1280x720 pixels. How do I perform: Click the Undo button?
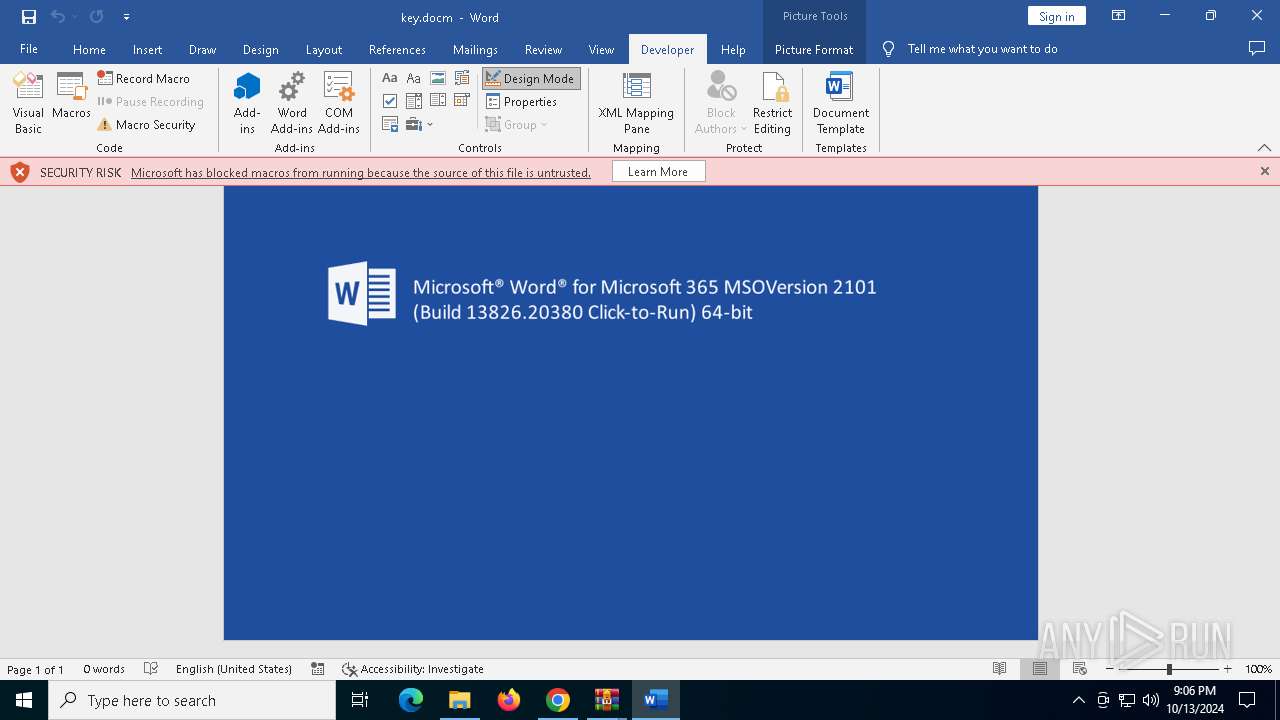[58, 17]
